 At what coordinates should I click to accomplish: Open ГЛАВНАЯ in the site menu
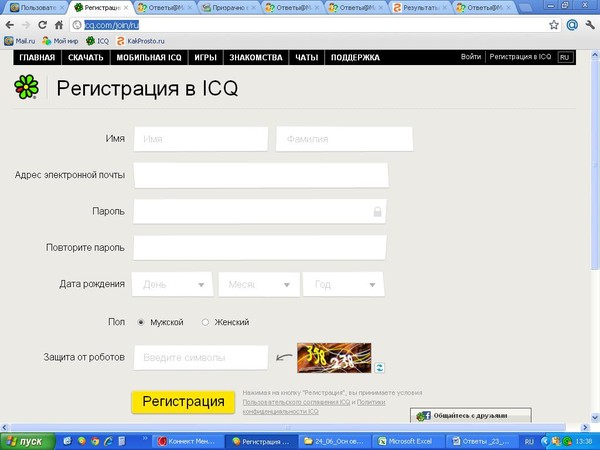click(37, 57)
